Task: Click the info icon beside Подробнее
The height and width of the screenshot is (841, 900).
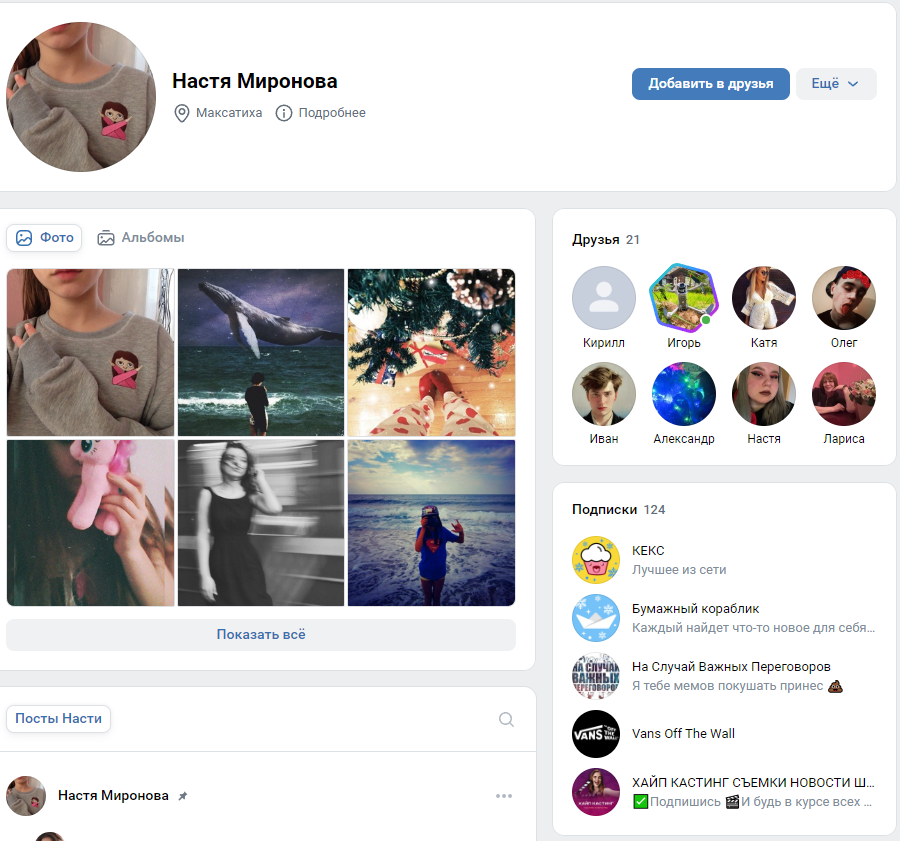Action: [284, 113]
